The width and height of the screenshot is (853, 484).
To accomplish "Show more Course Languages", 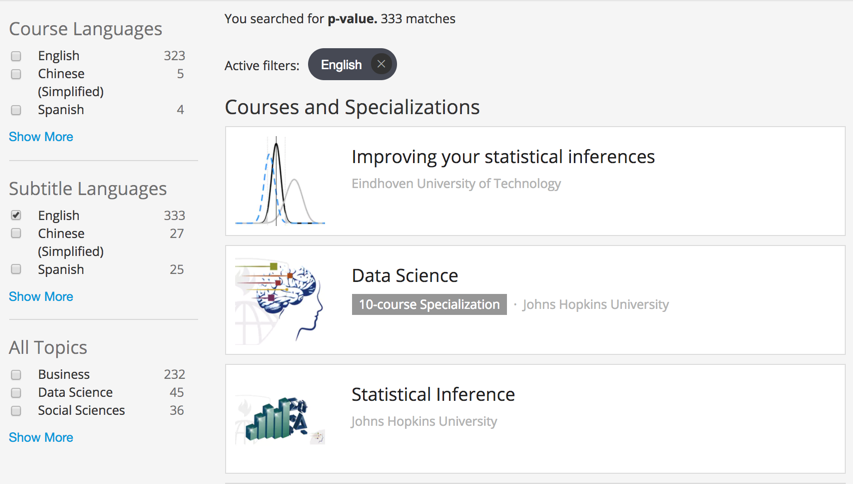I will (41, 137).
